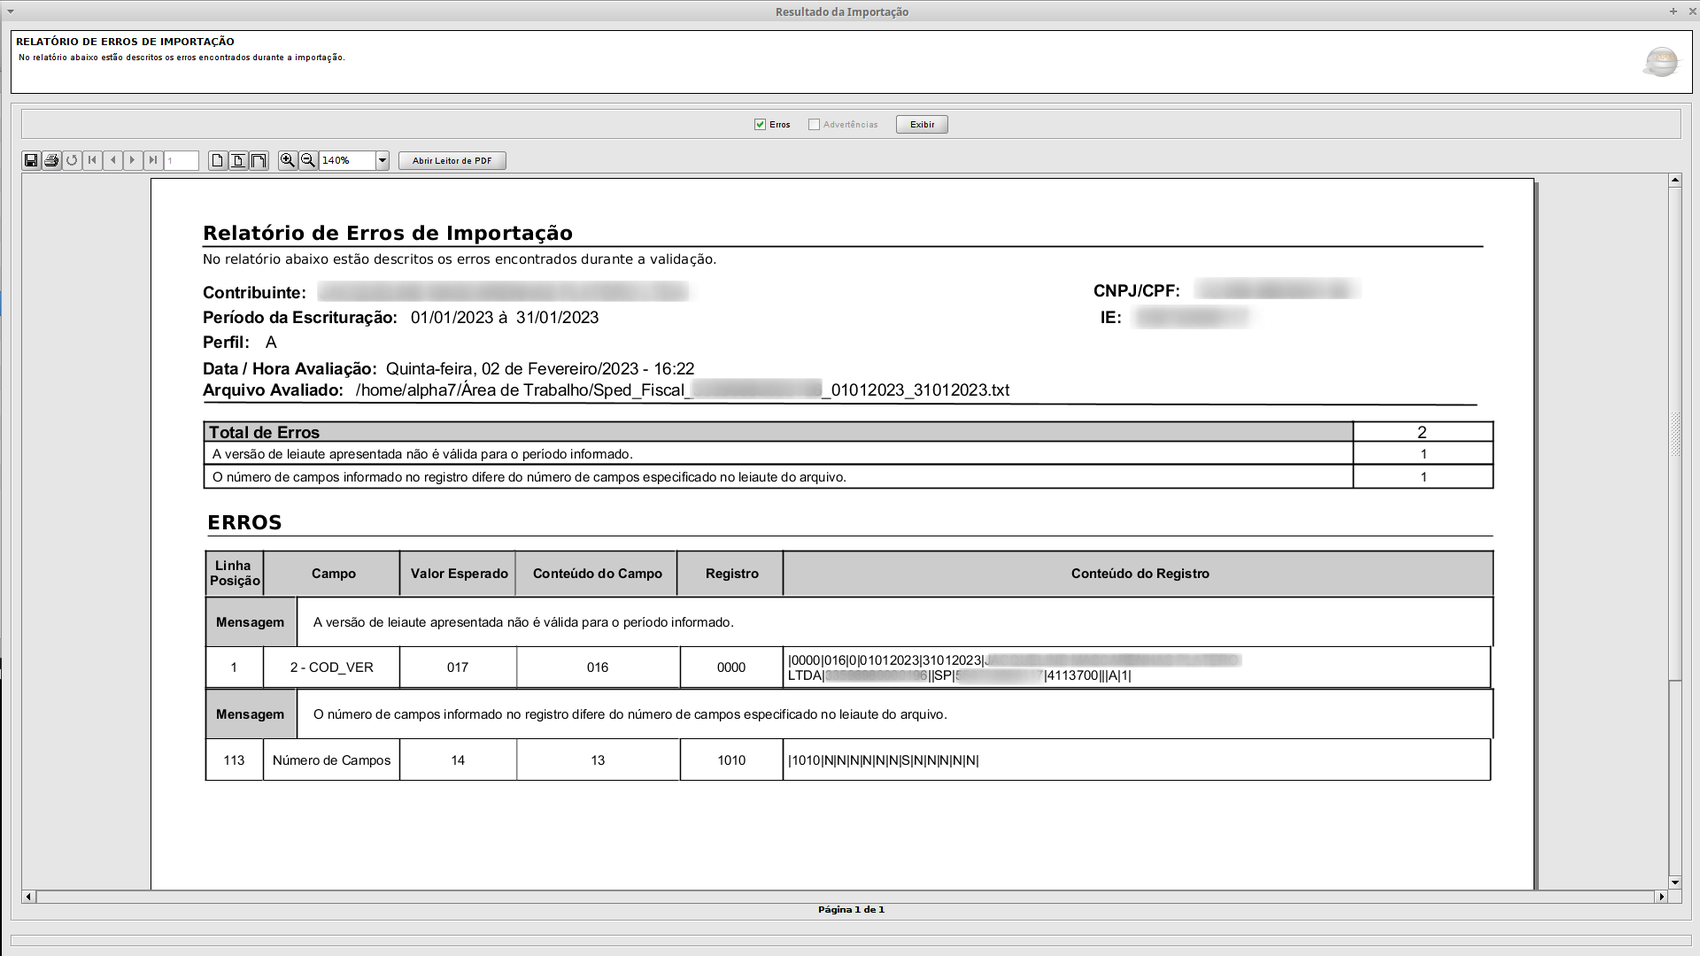Click the total errors count '2'
Image resolution: width=1700 pixels, height=956 pixels.
coord(1422,432)
